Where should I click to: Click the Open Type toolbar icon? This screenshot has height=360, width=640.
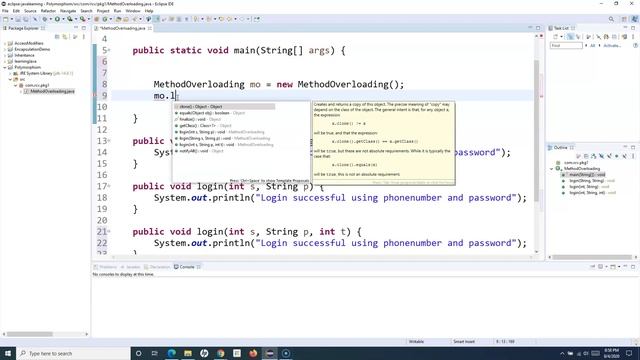tap(118, 19)
